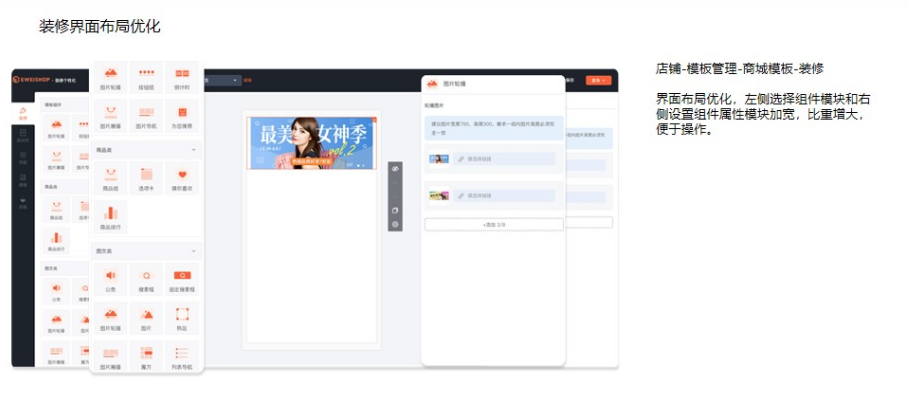This screenshot has width=914, height=420.
Task: Click 保存 save in the top bar
Action: pyautogui.click(x=570, y=80)
